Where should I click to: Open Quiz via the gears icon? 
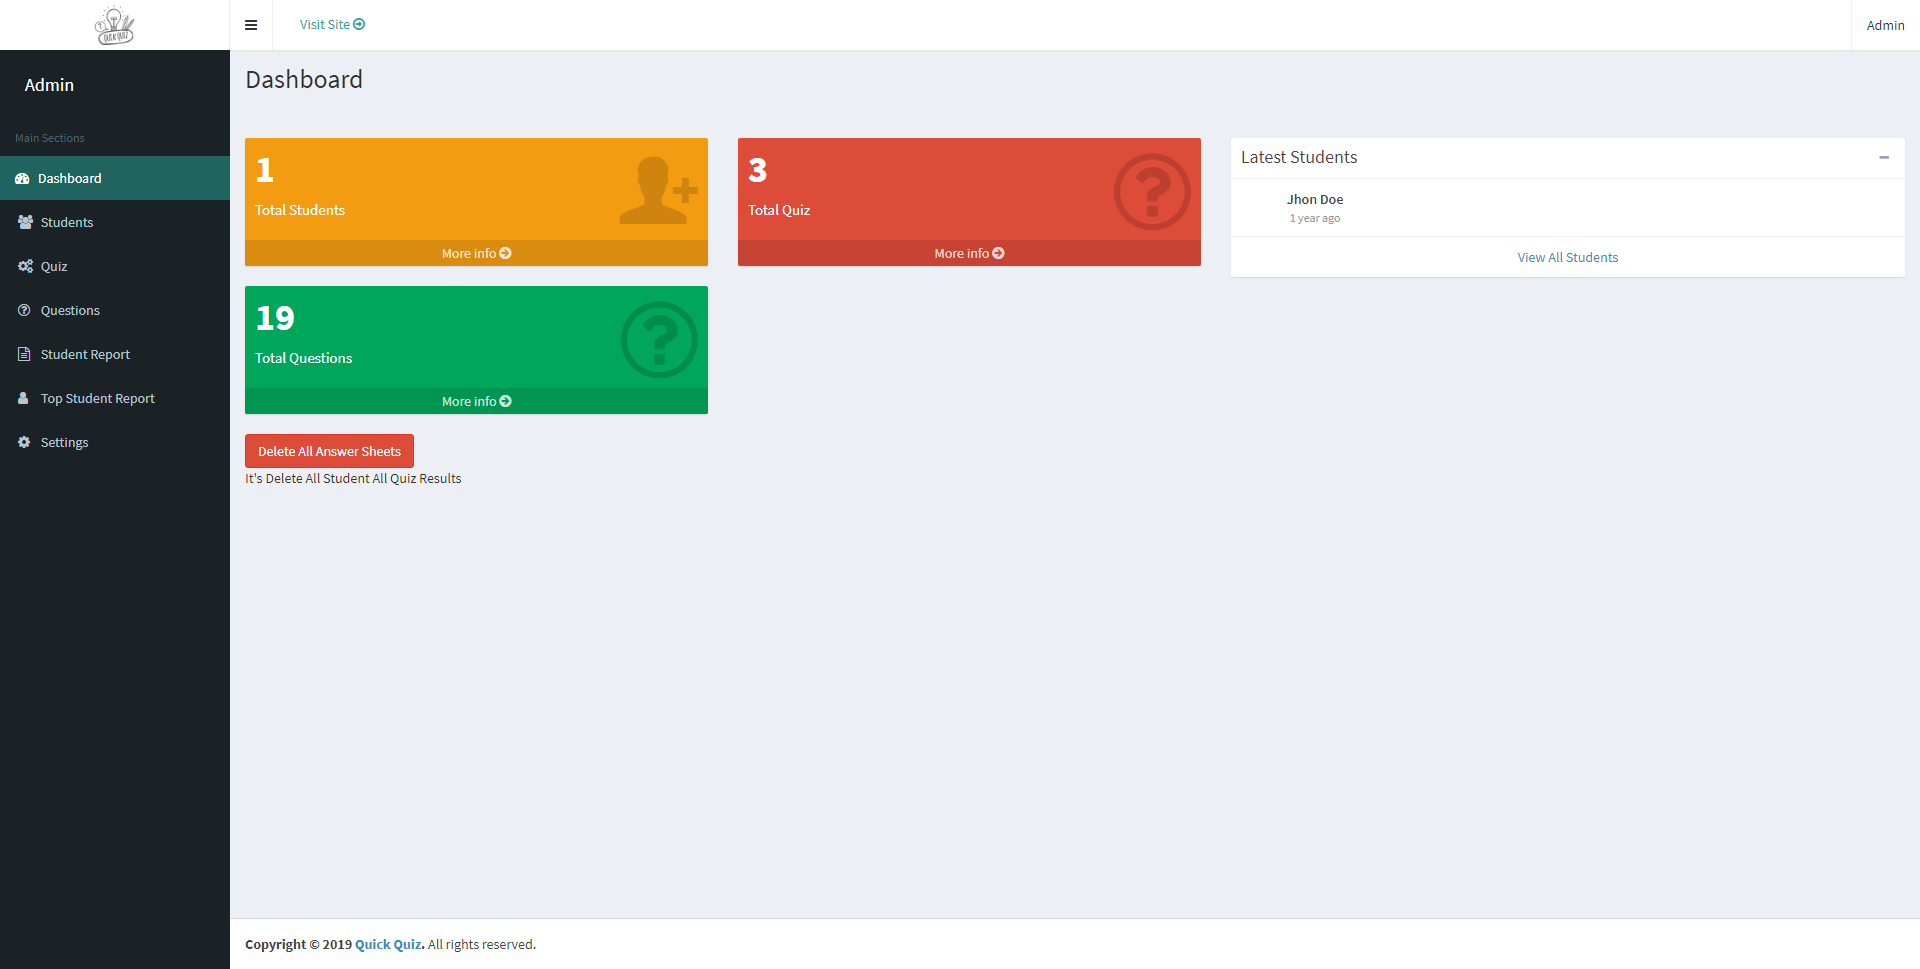pos(25,266)
